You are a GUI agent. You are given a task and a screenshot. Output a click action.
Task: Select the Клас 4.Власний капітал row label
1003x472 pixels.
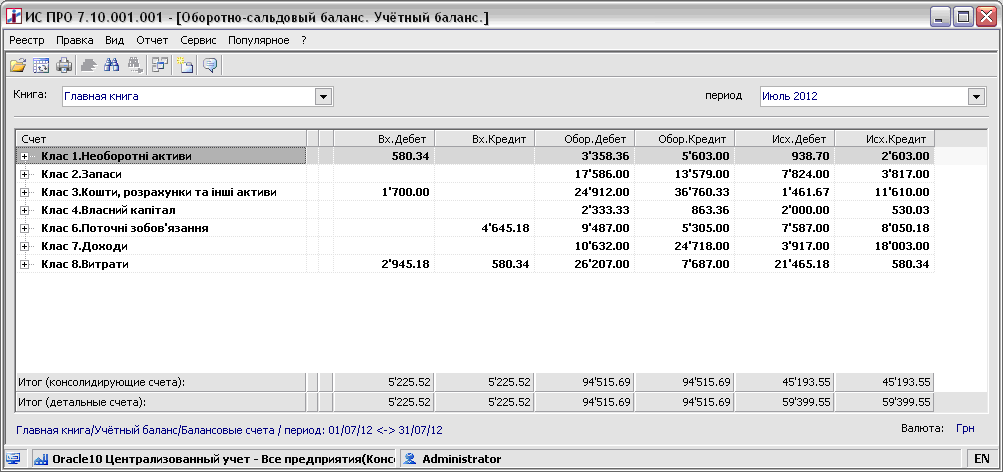[x=108, y=210]
